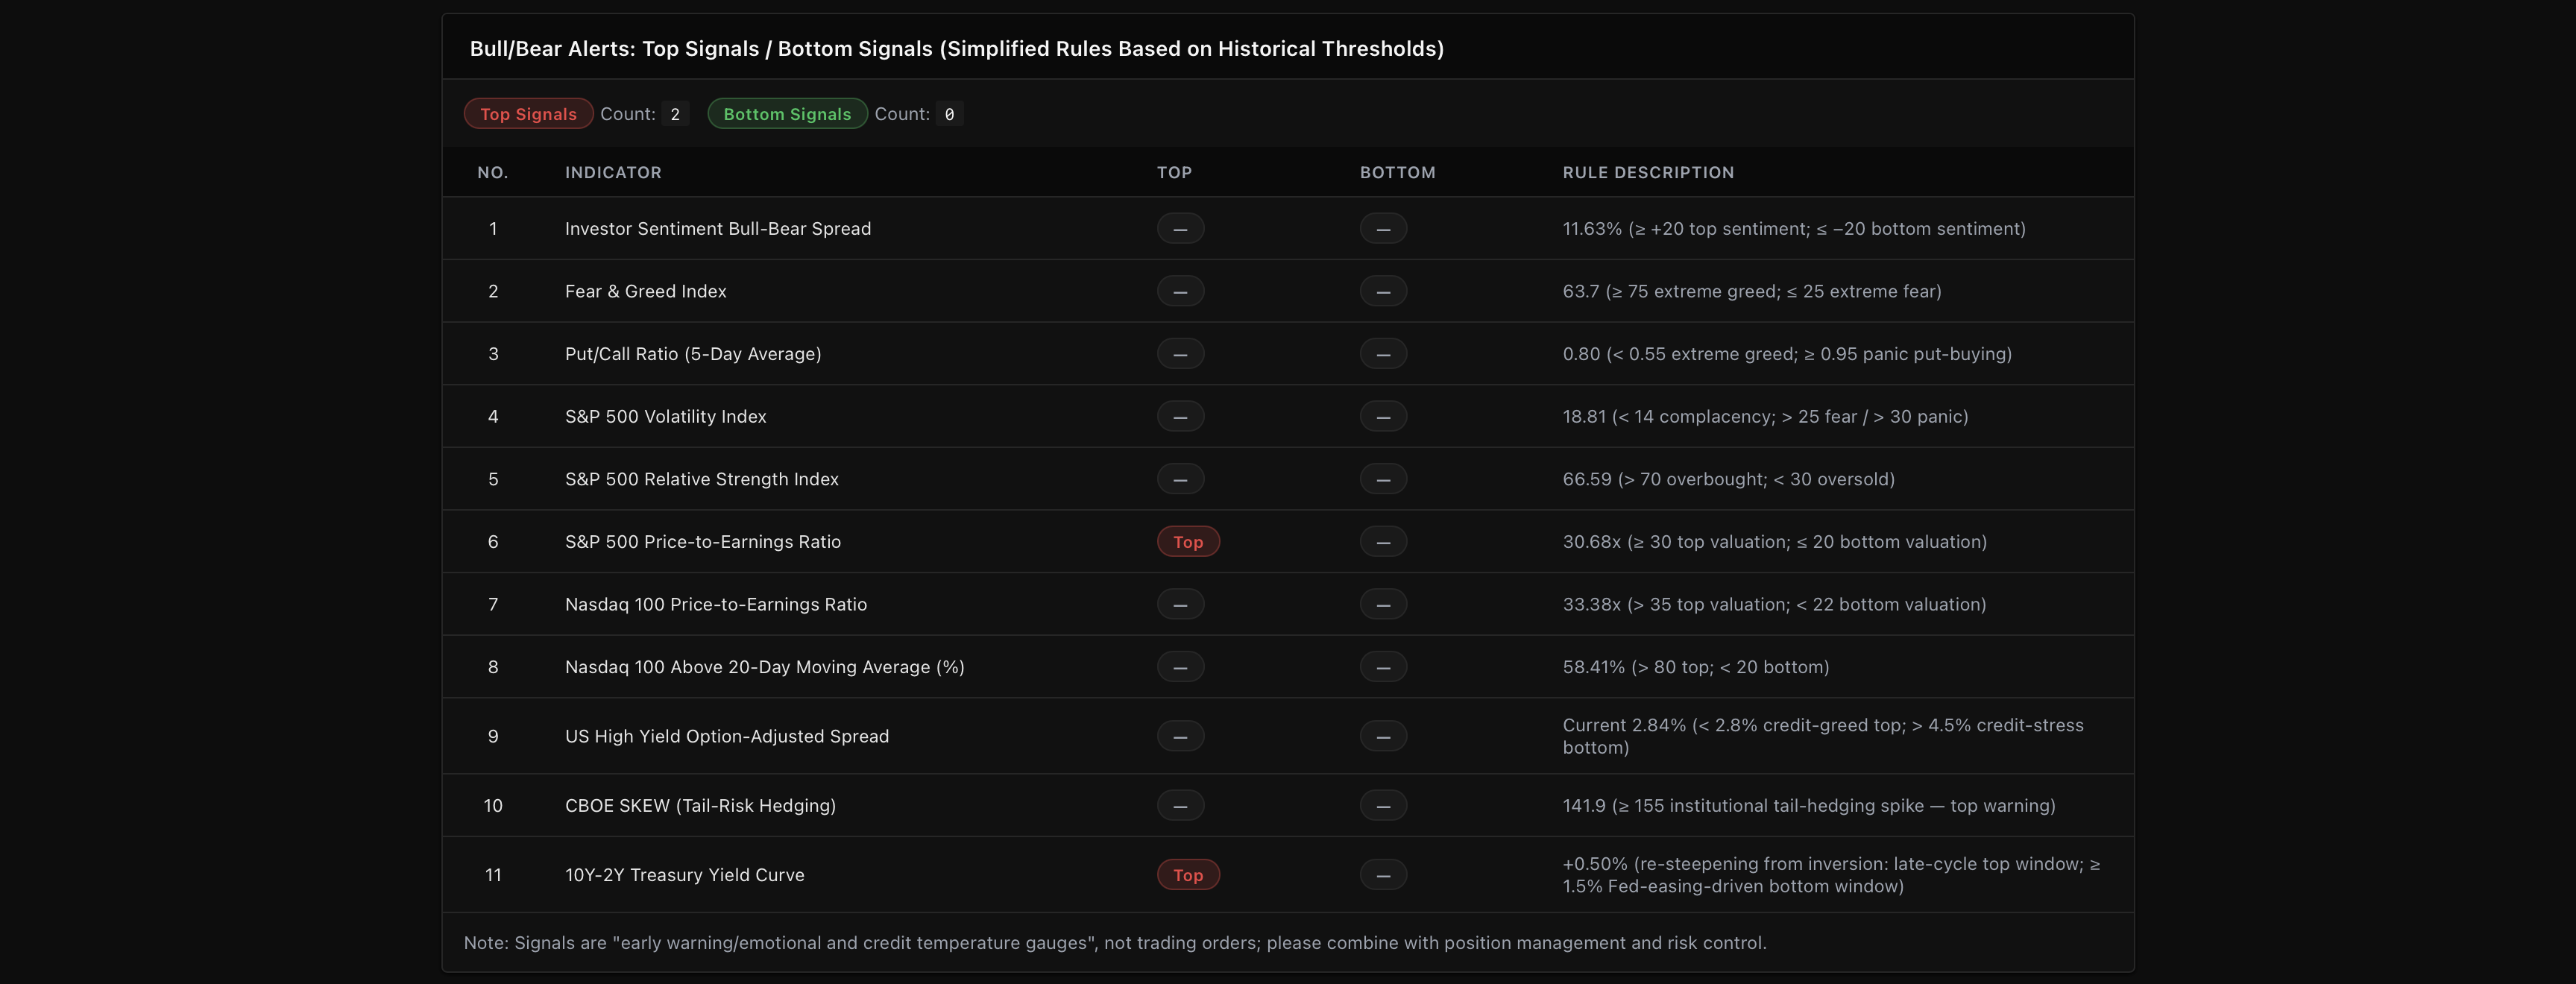2576x984 pixels.
Task: Click bottom dash pill for Treasury Yield Curve row
Action: [1383, 875]
